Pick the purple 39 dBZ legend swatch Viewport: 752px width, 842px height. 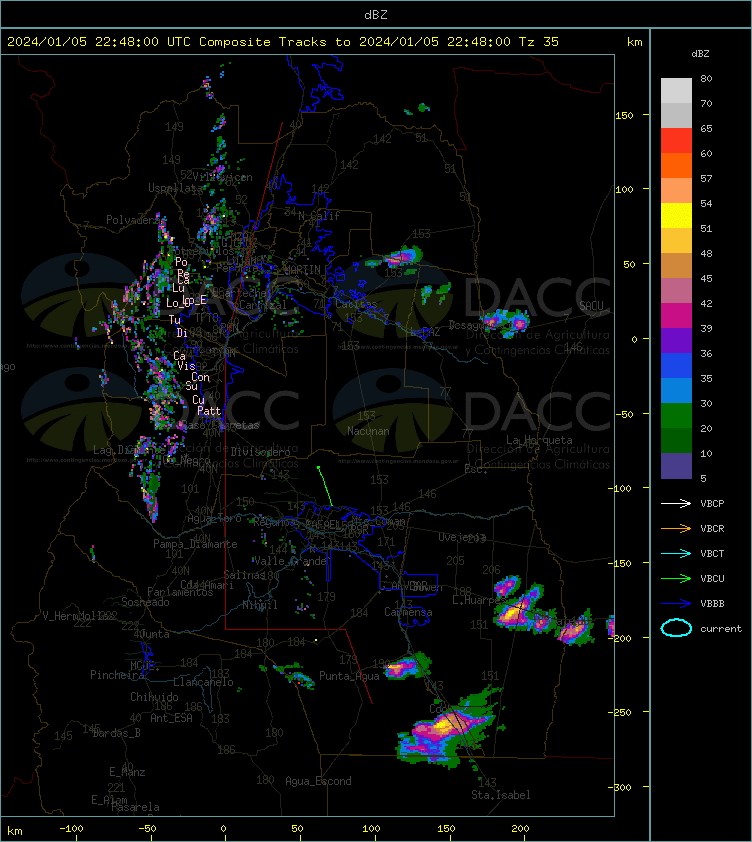tap(676, 341)
